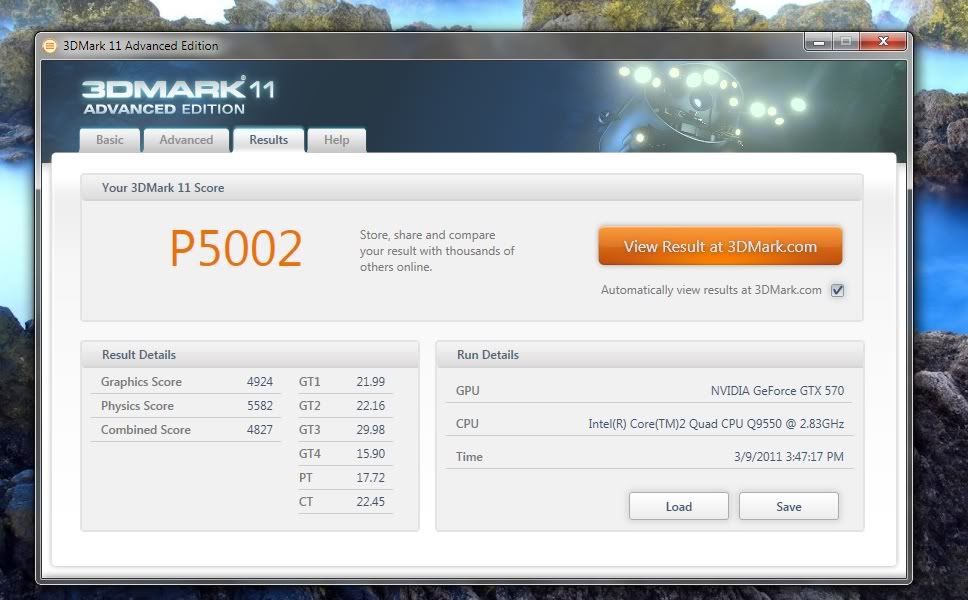Click the Store, share and compare description text
This screenshot has height=600, width=968.
click(437, 251)
